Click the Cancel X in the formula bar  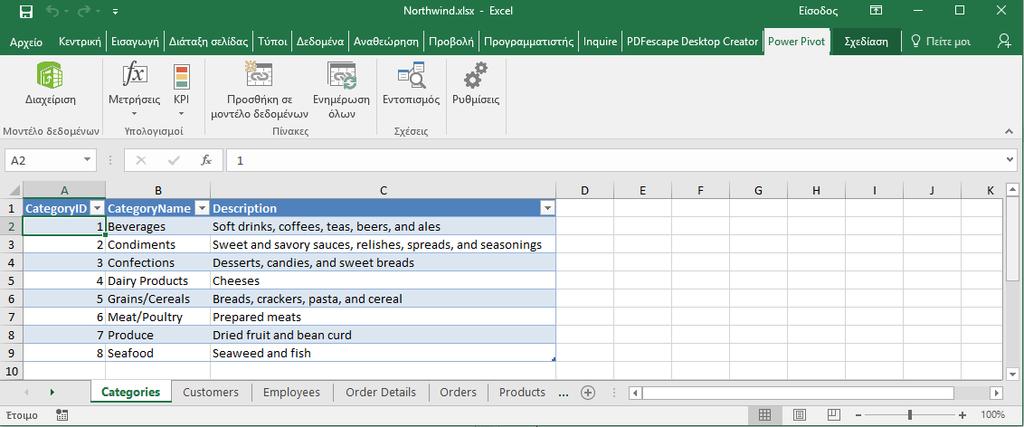tap(141, 160)
